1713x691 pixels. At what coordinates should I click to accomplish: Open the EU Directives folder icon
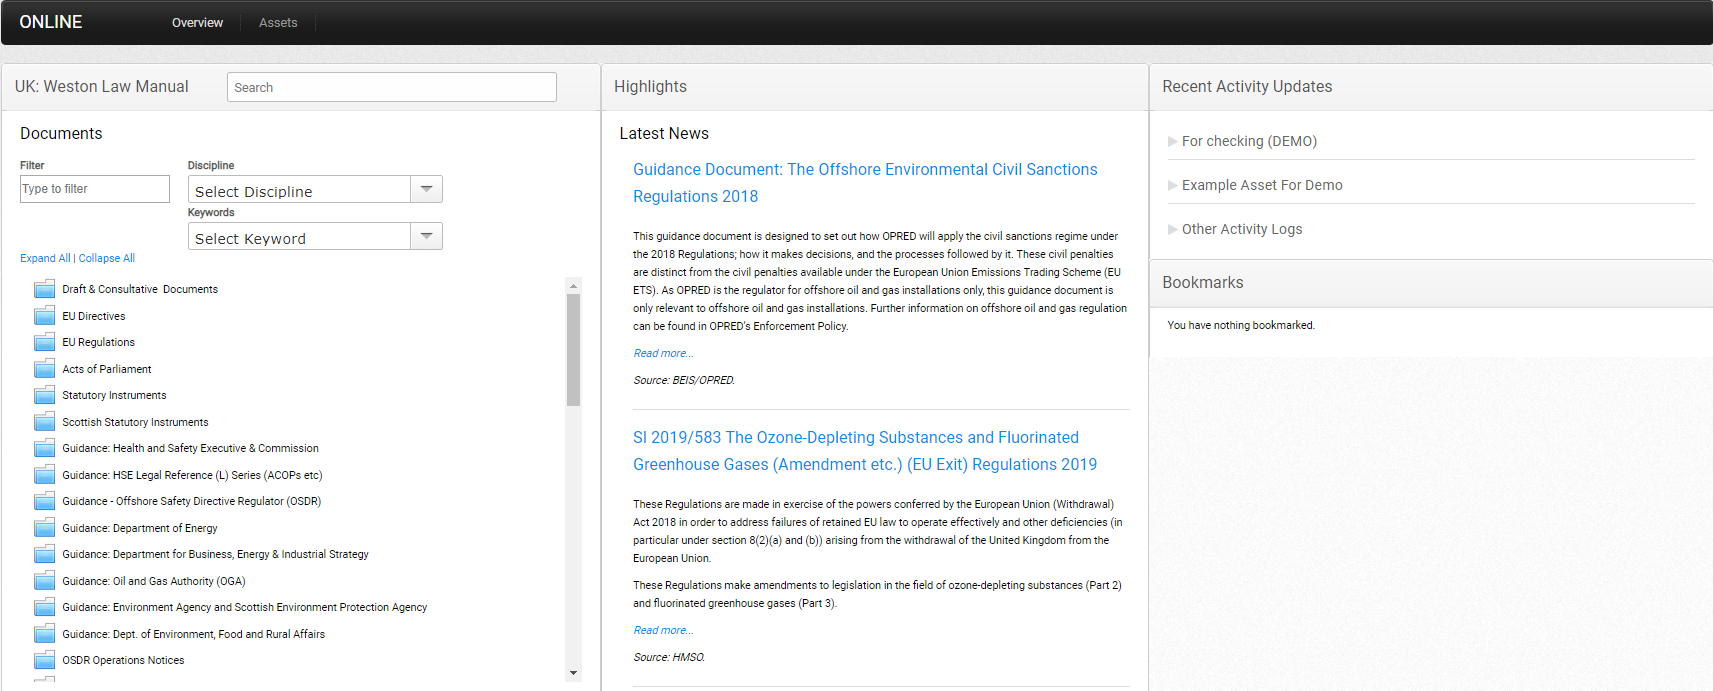tap(45, 316)
